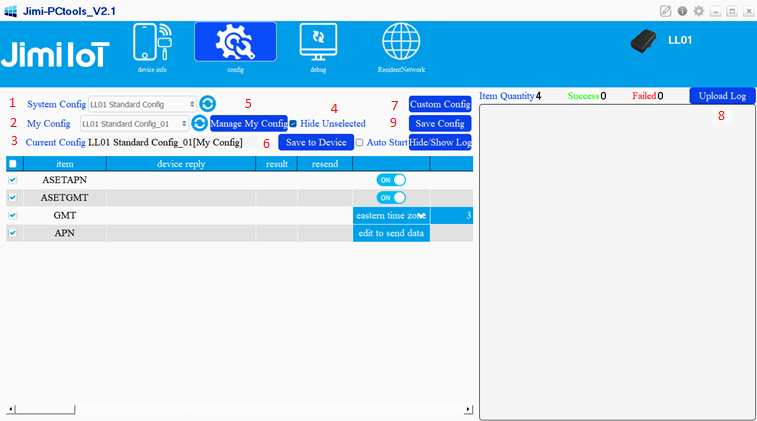
Task: Expand the My Config dropdown
Action: [x=134, y=123]
